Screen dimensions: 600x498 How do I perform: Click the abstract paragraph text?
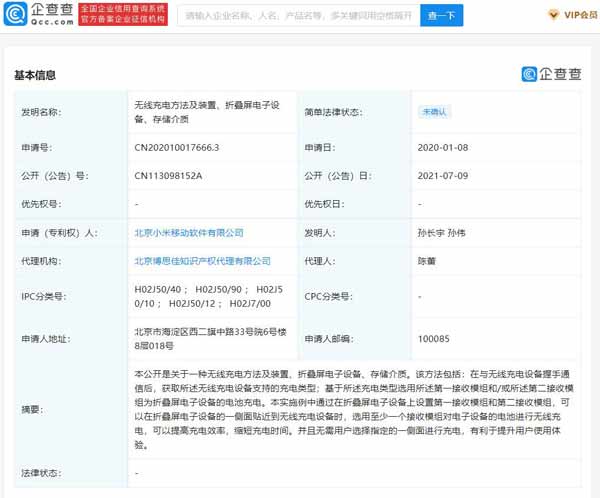(354, 410)
